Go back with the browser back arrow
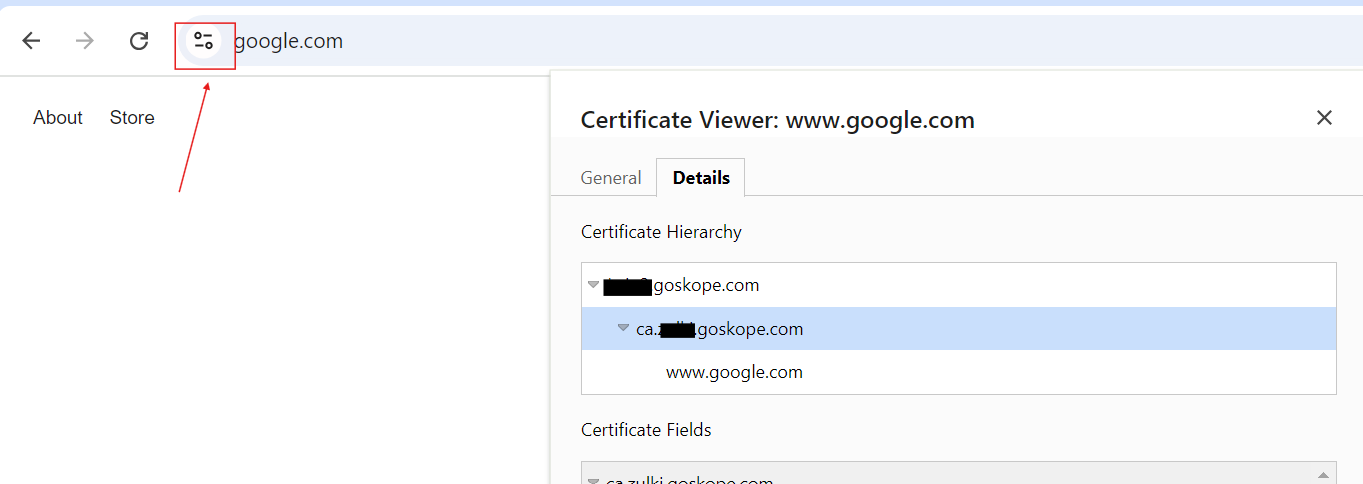This screenshot has width=1363, height=484. [31, 41]
